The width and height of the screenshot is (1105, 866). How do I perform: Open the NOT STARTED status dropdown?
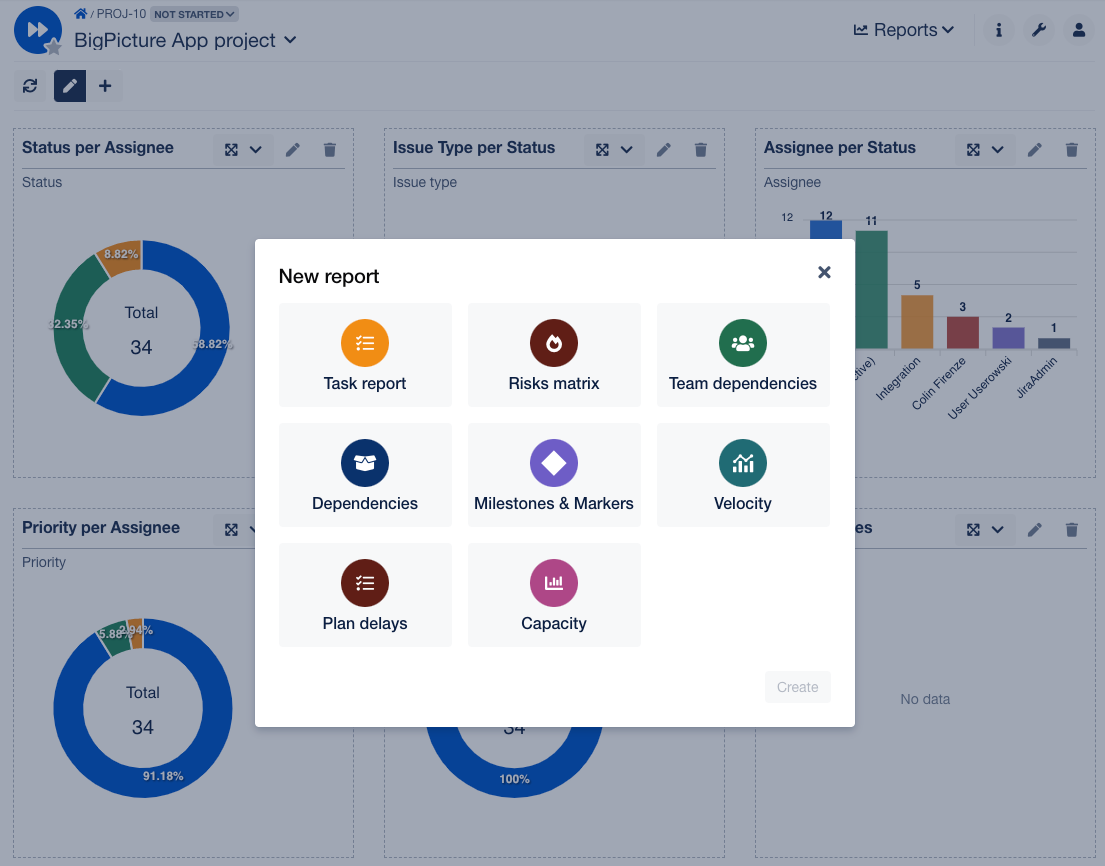pos(194,14)
